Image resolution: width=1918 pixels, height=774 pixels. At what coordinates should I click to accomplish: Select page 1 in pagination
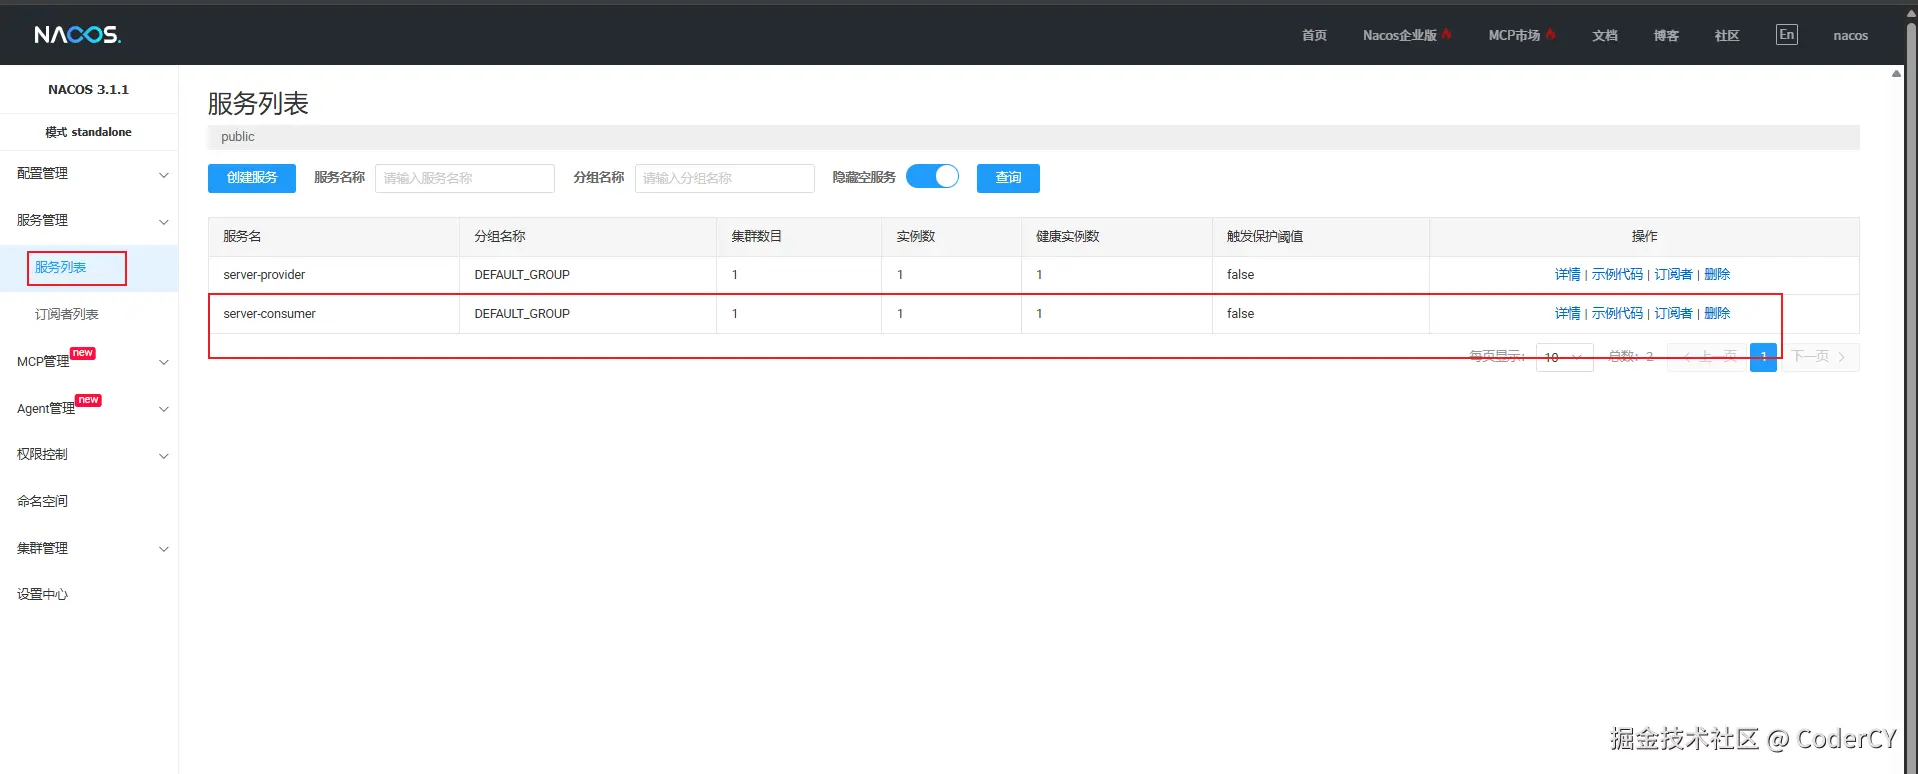[x=1763, y=357]
